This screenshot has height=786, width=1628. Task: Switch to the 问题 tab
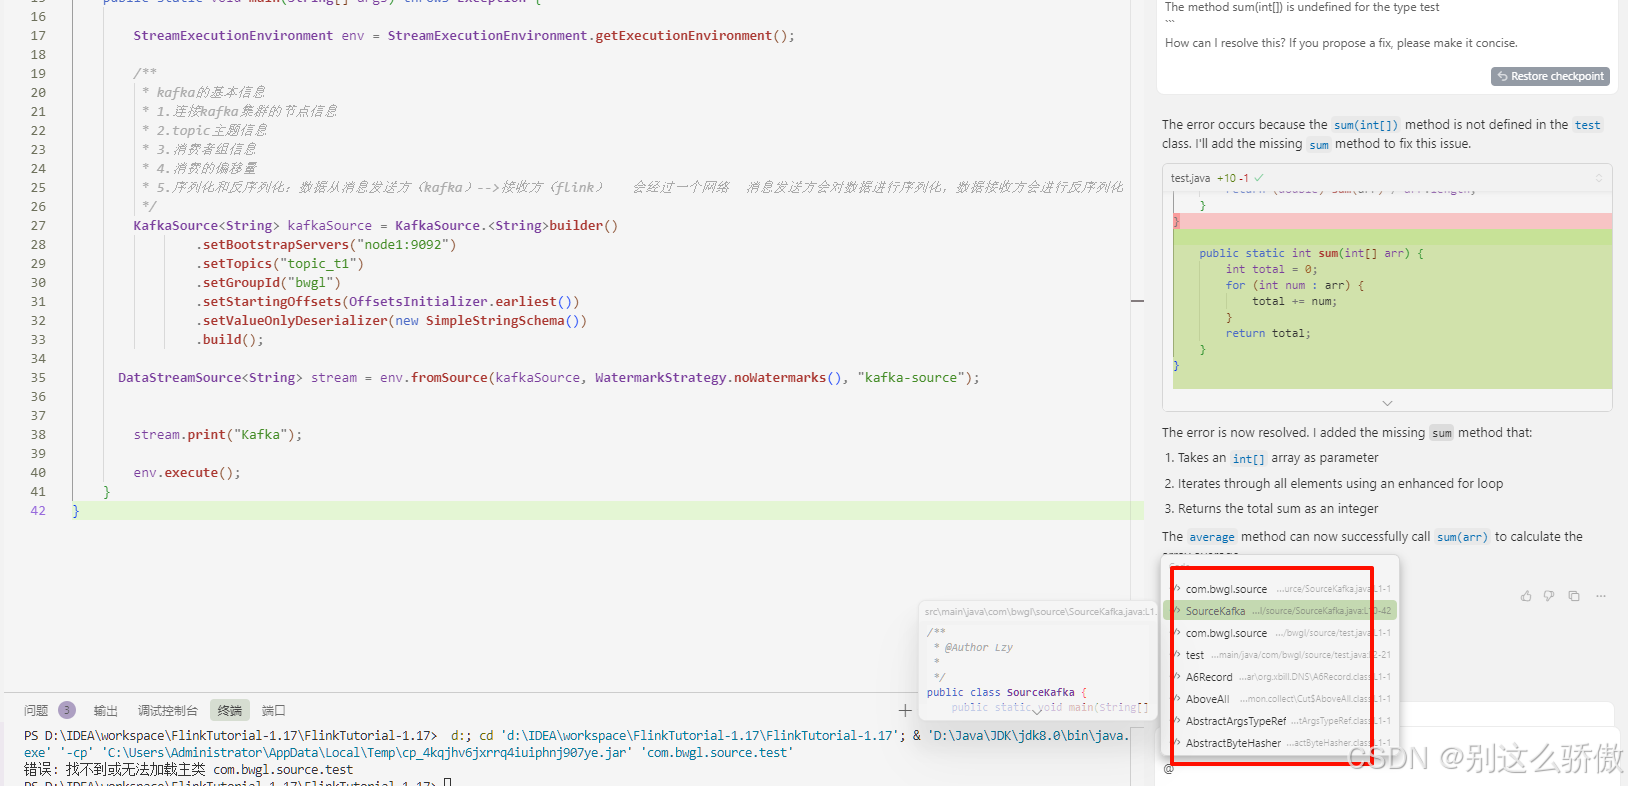coord(36,710)
